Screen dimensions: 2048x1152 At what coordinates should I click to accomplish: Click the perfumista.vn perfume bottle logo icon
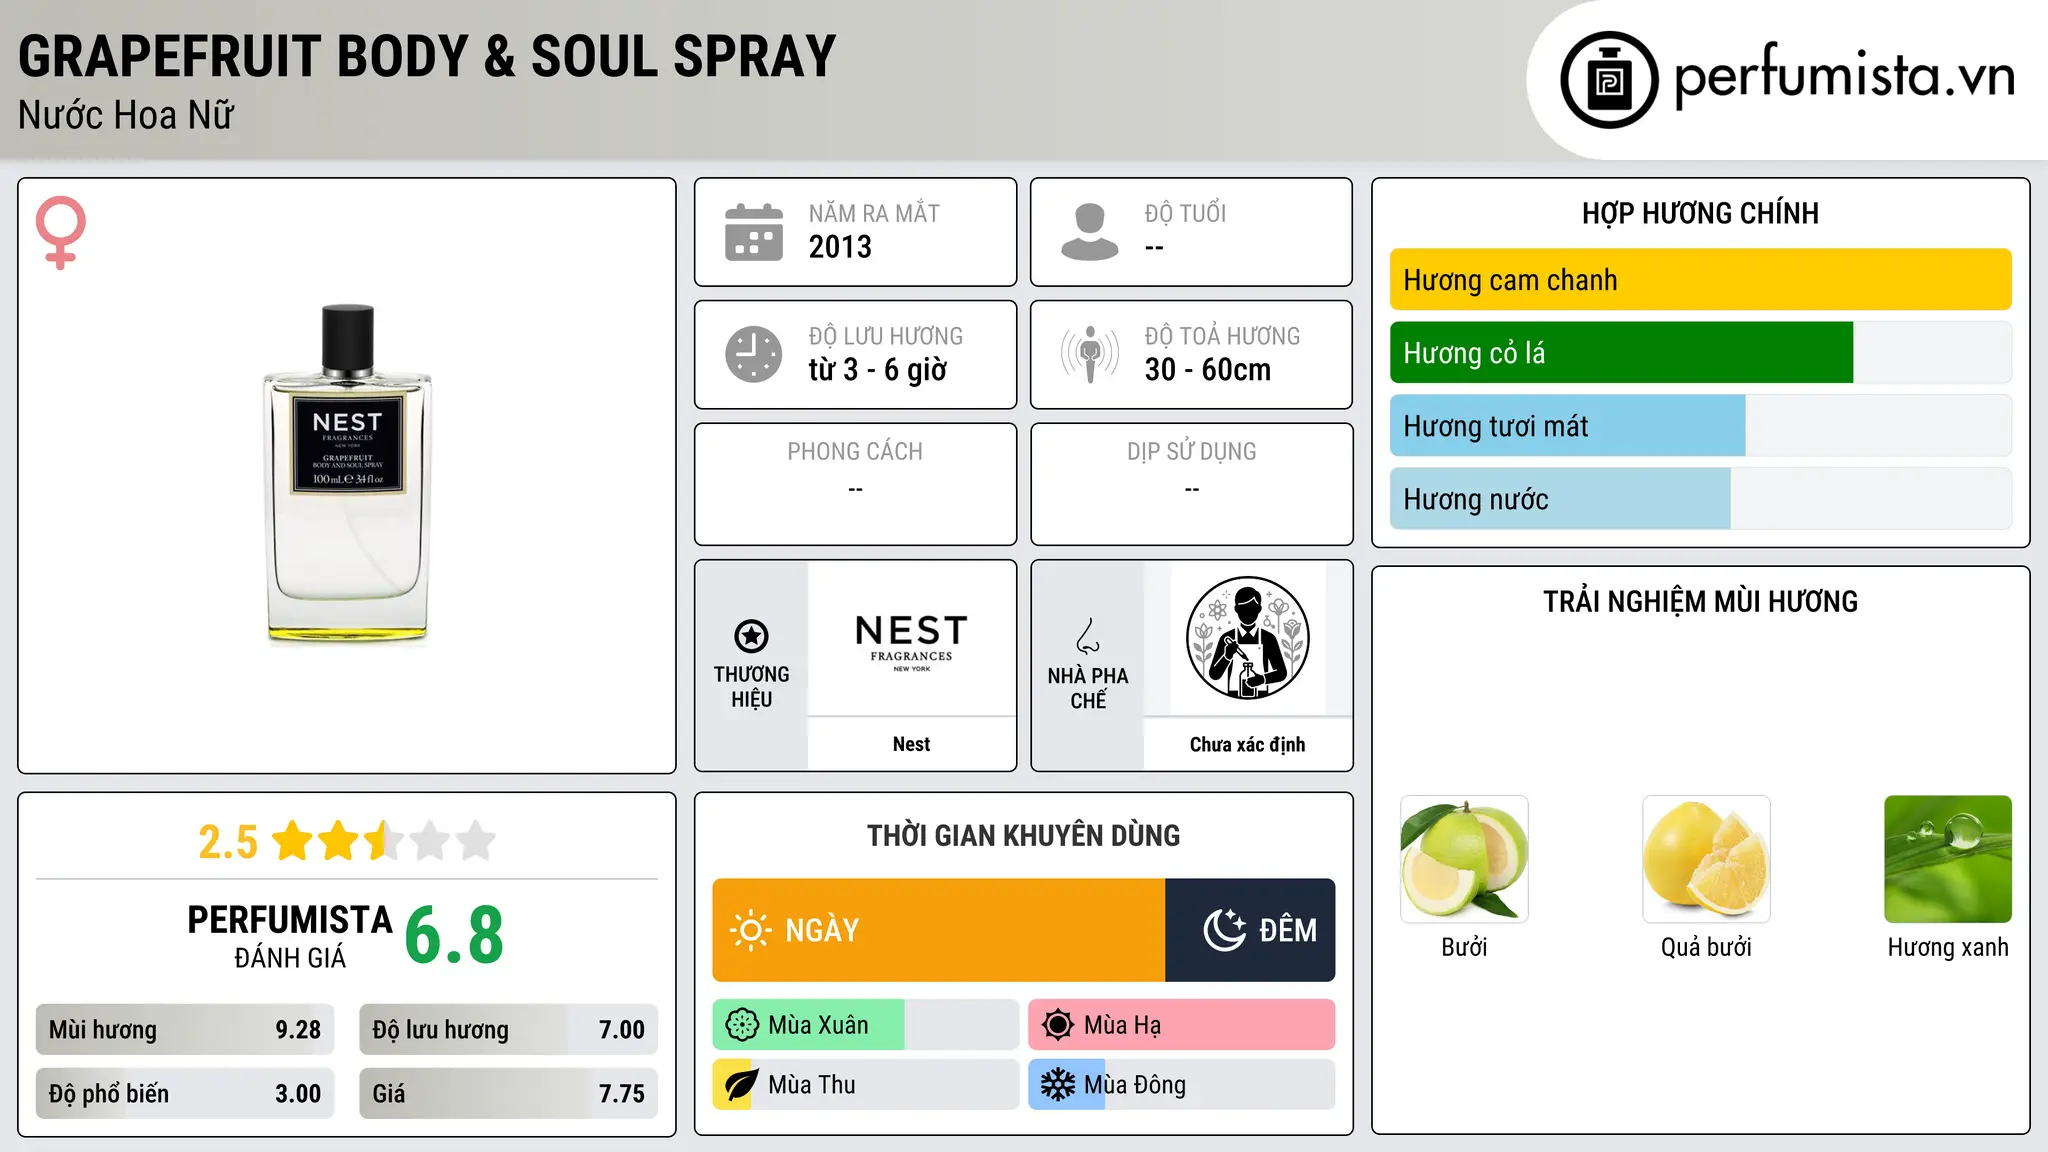(x=1609, y=80)
